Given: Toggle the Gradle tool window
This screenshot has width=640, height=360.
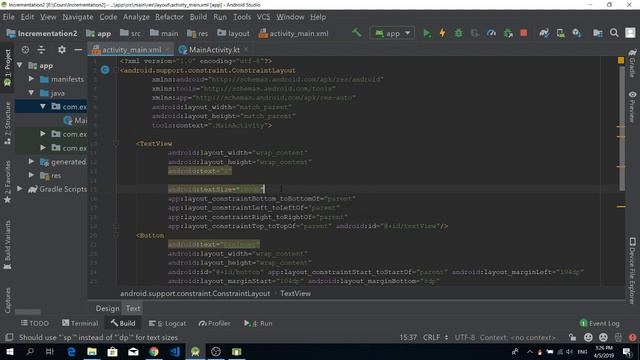Looking at the screenshot, I should [x=632, y=63].
